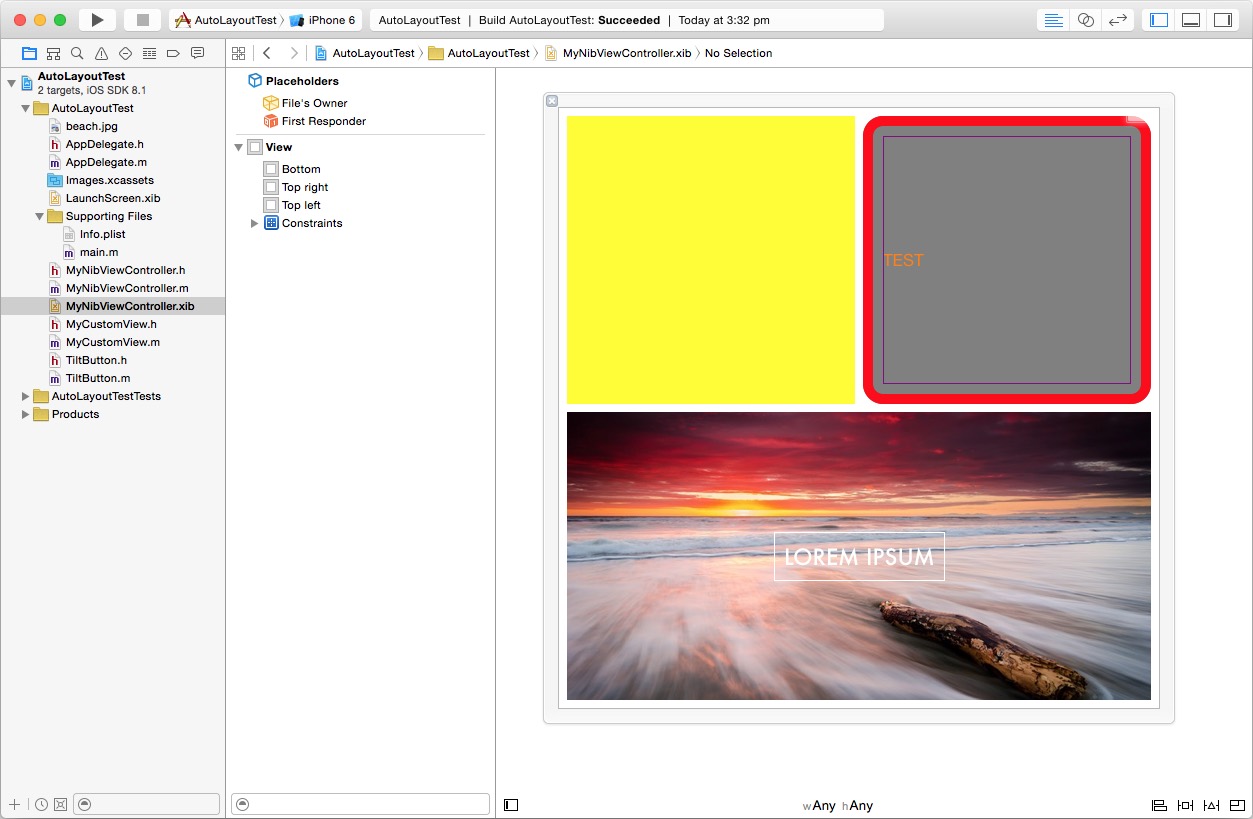Click the wAny hAny size class control

[x=837, y=805]
